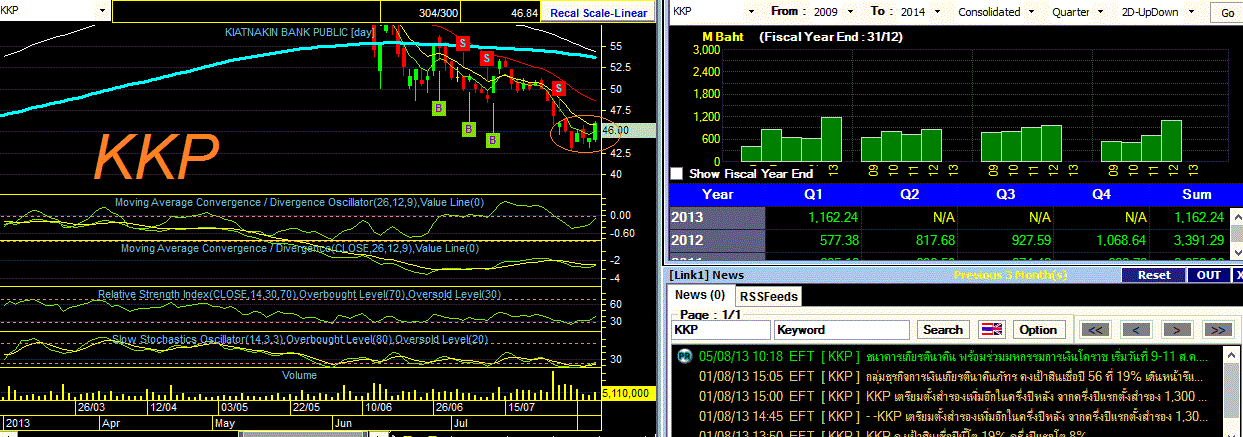Viewport: 1243px width, 437px height.
Task: Click the Go button
Action: click(1227, 13)
